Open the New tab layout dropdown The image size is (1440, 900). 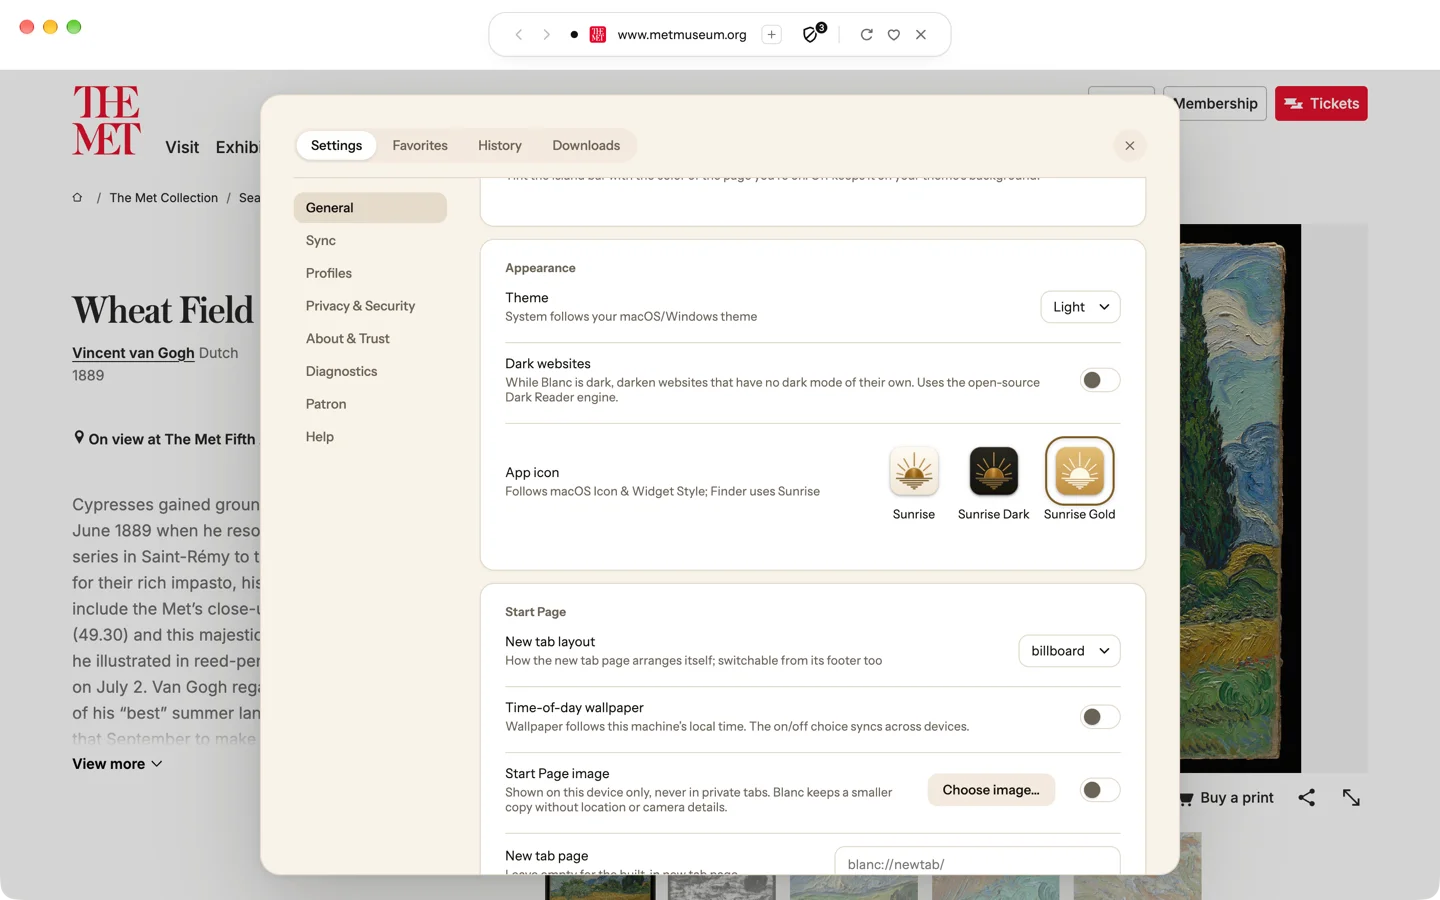1069,651
